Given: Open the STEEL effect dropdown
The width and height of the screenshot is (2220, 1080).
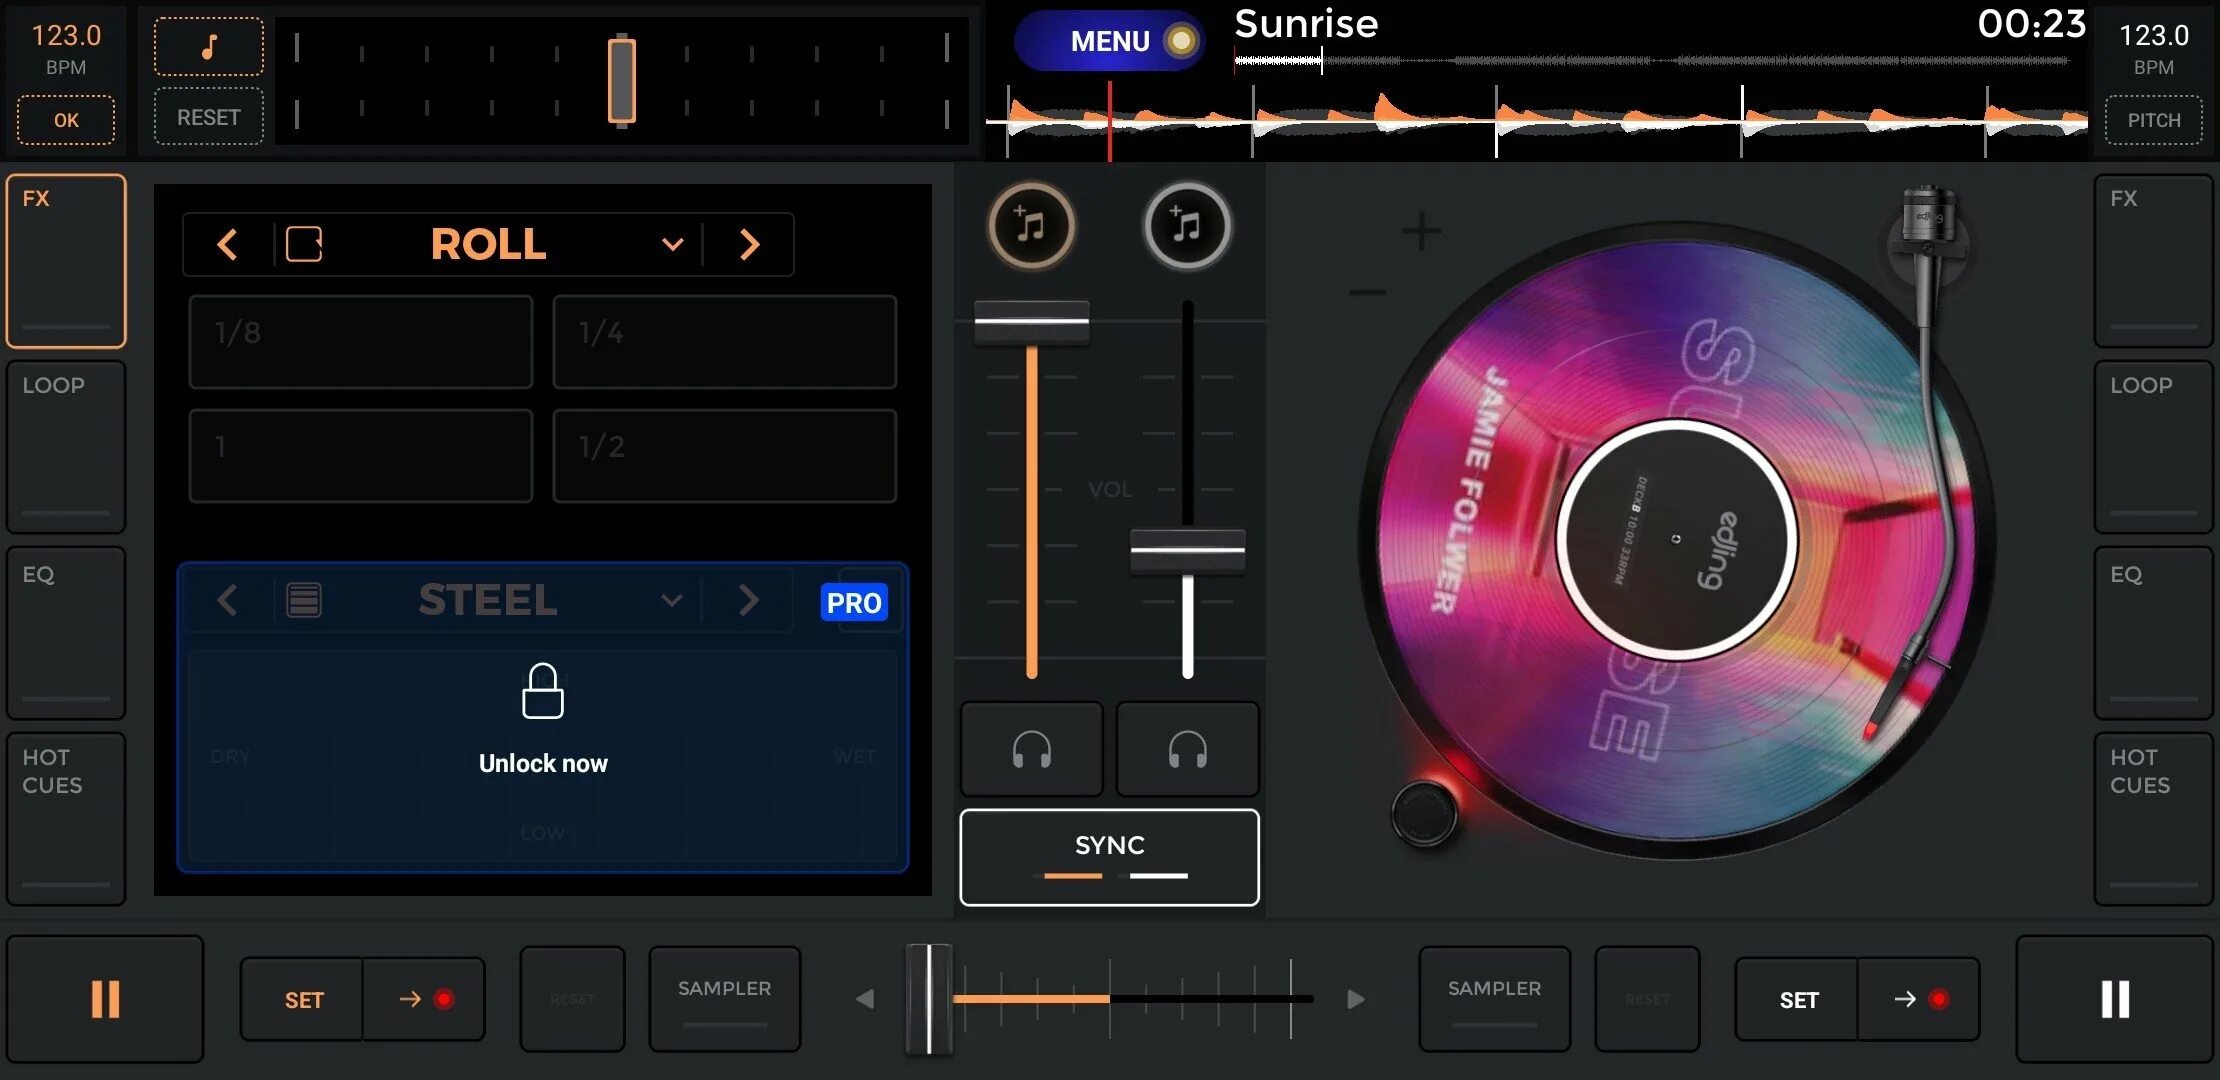Looking at the screenshot, I should 671,600.
